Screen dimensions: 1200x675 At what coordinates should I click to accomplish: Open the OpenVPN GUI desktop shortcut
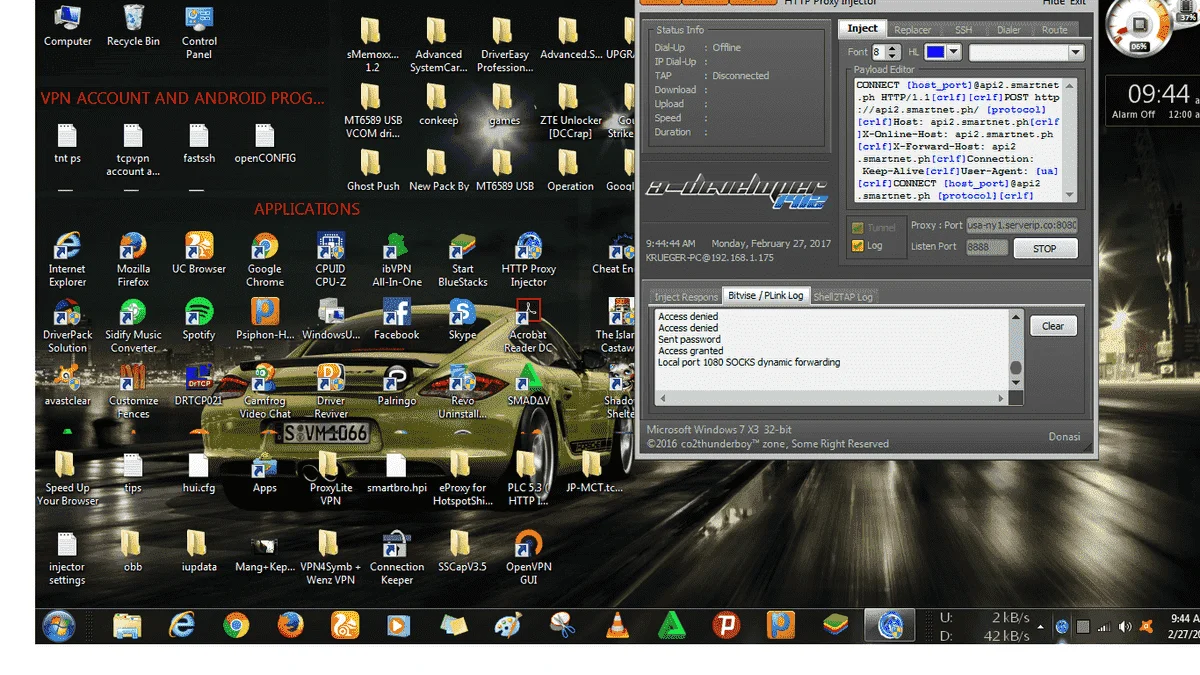(x=528, y=557)
